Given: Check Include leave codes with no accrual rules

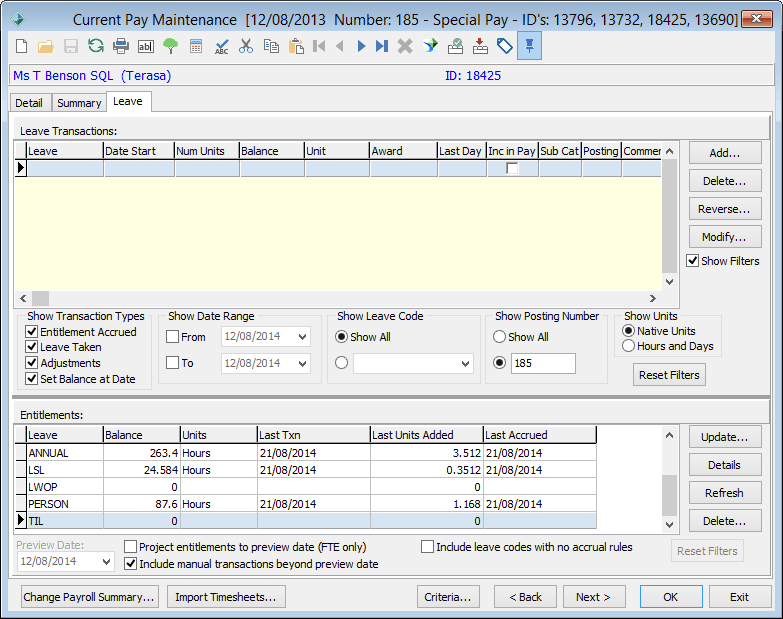Looking at the screenshot, I should pyautogui.click(x=427, y=547).
